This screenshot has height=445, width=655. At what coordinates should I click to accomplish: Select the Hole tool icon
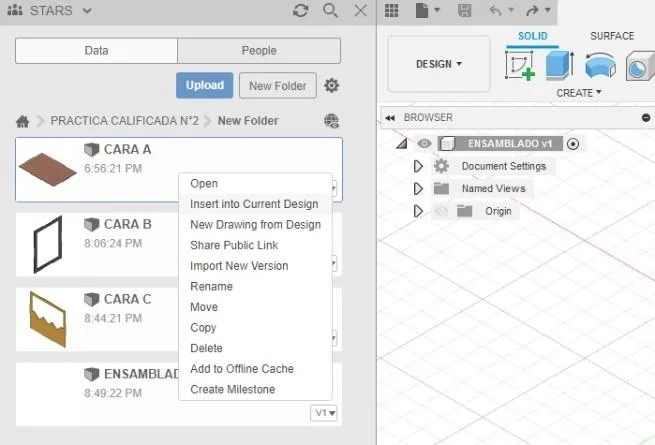[640, 66]
